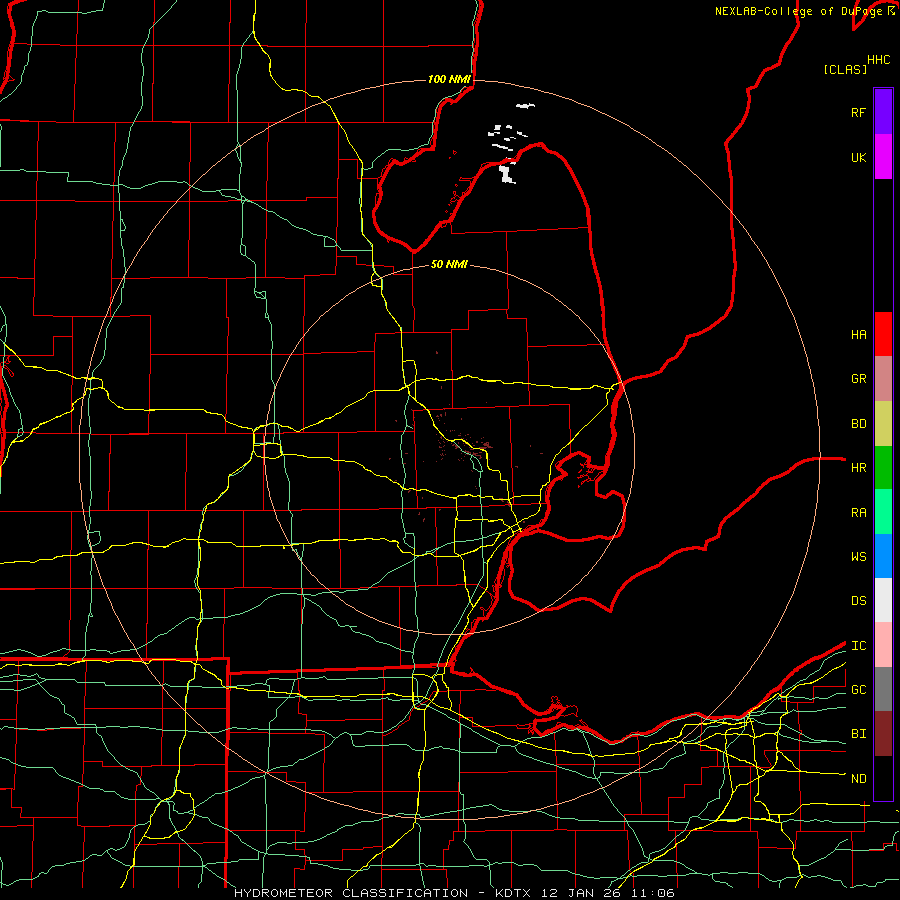Viewport: 900px width, 900px height.
Task: Click the BD legend label
Action: (x=858, y=424)
